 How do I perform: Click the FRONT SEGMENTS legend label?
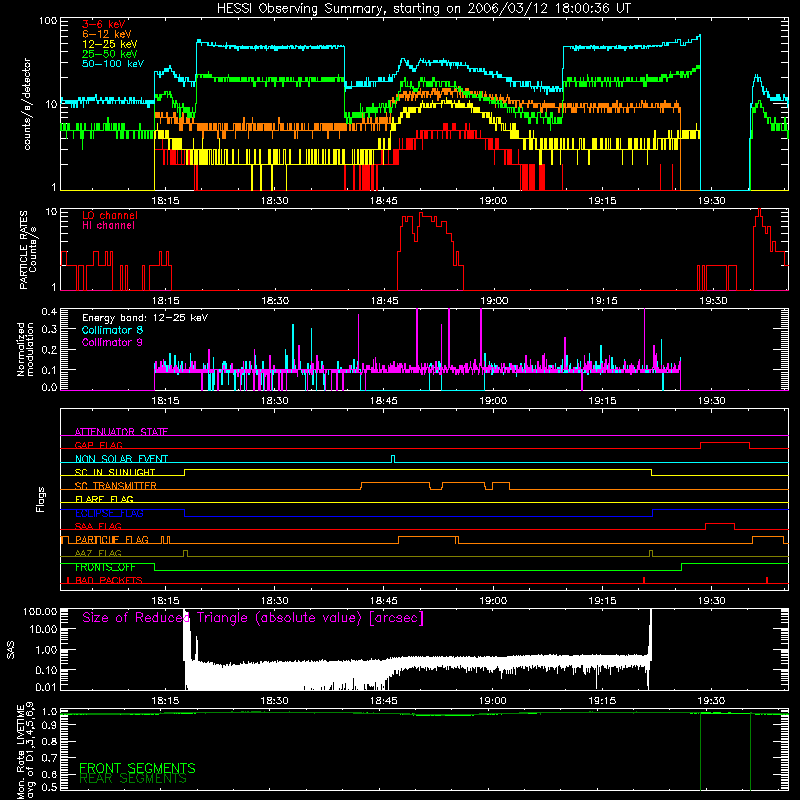137,768
